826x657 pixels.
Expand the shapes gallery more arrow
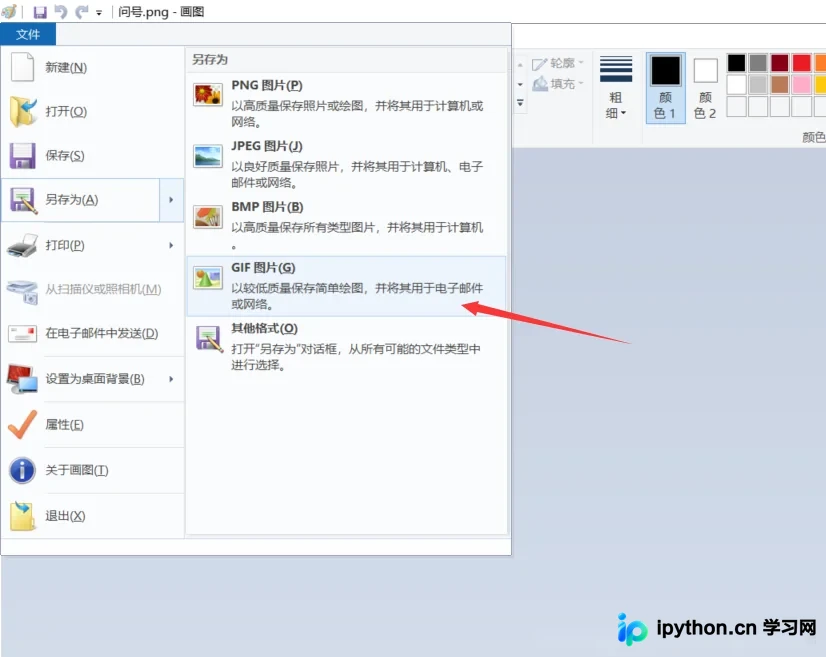(520, 103)
